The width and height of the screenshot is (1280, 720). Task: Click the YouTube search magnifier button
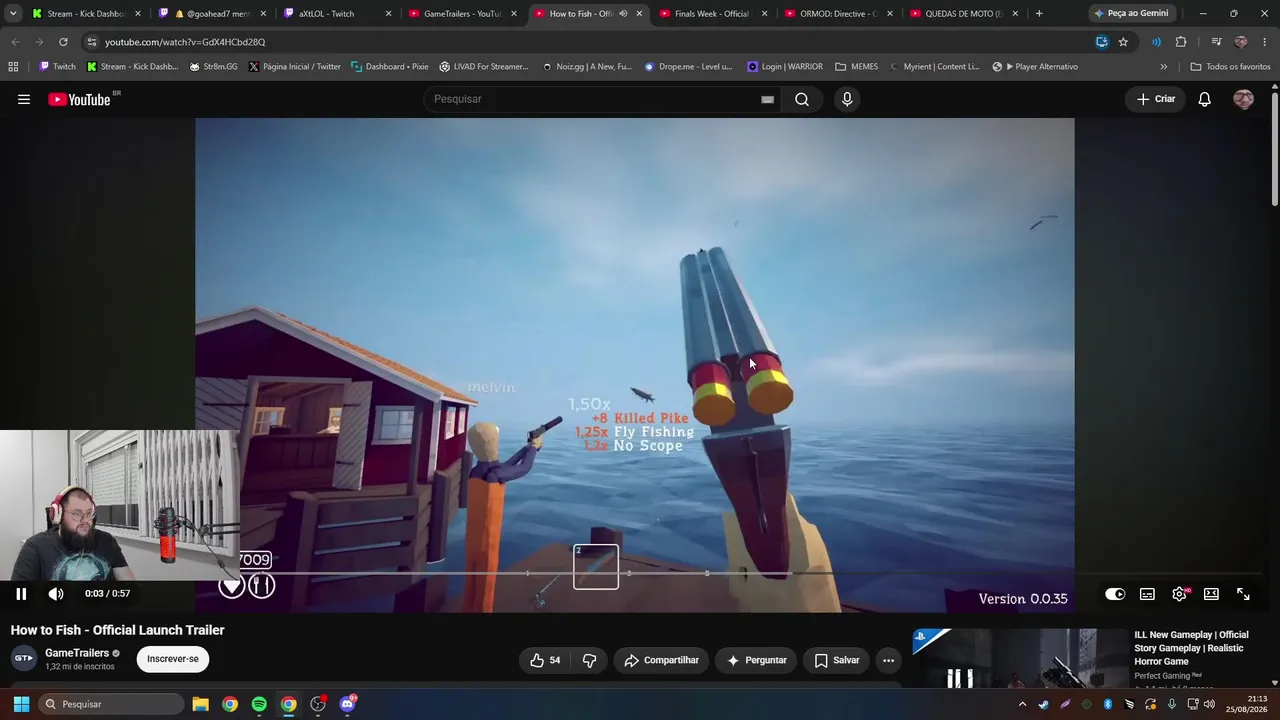[x=802, y=99]
